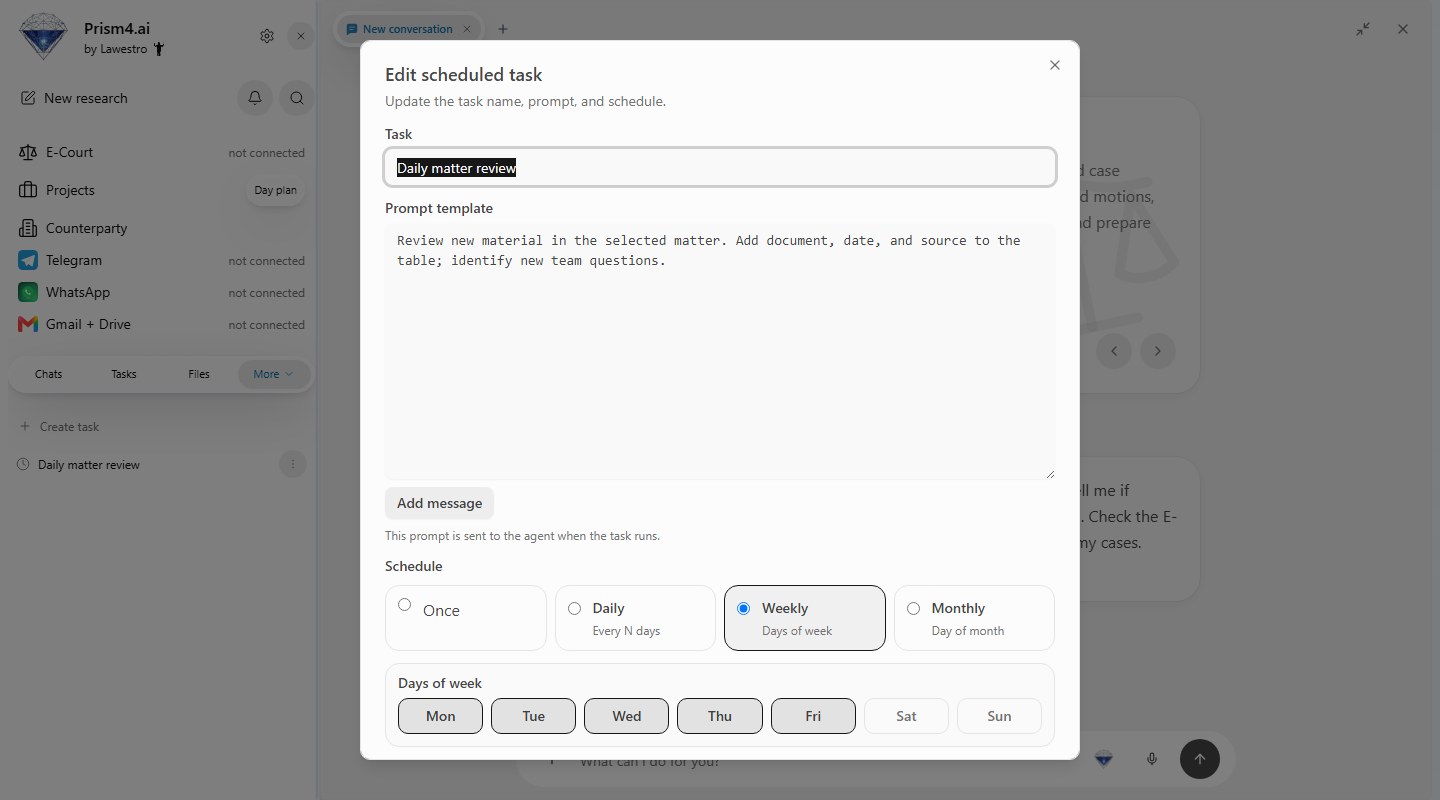Click the Prism4.ai diamond logo
Screen dimensions: 1440x800
[x=42, y=36]
